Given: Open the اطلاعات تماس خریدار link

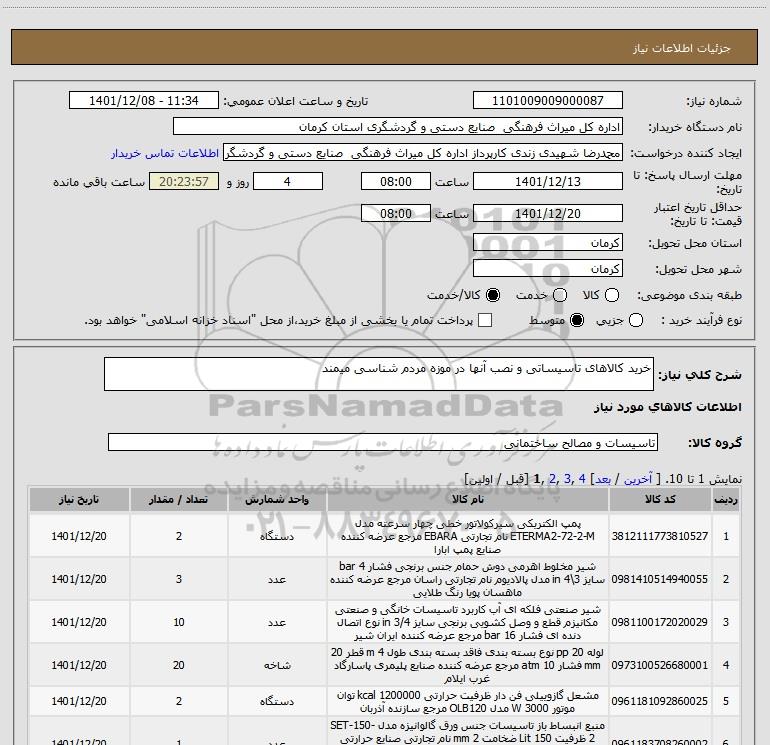Looking at the screenshot, I should click(x=165, y=154).
